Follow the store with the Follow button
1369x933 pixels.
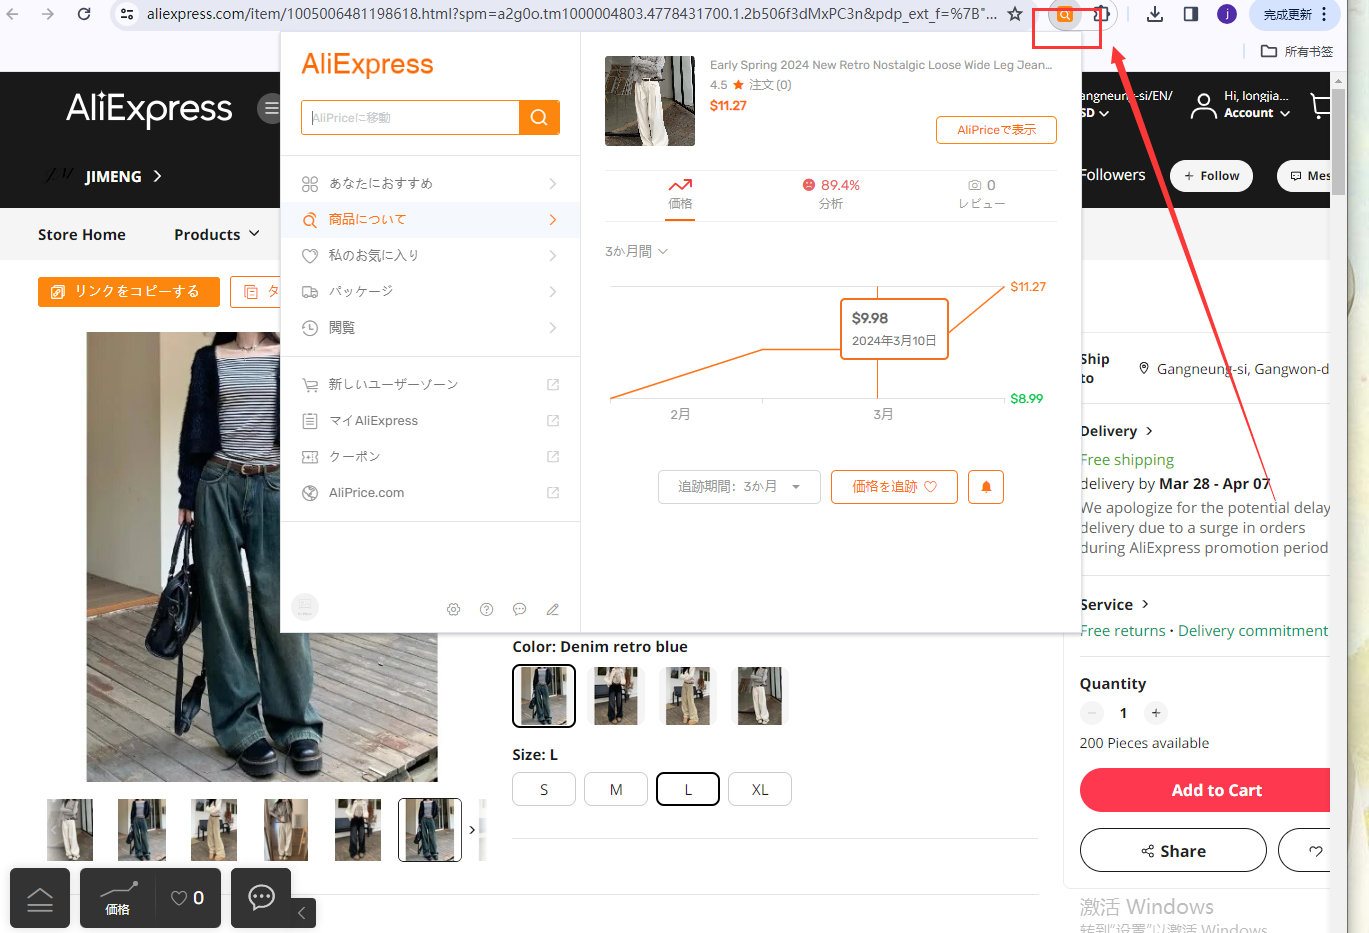pos(1212,176)
